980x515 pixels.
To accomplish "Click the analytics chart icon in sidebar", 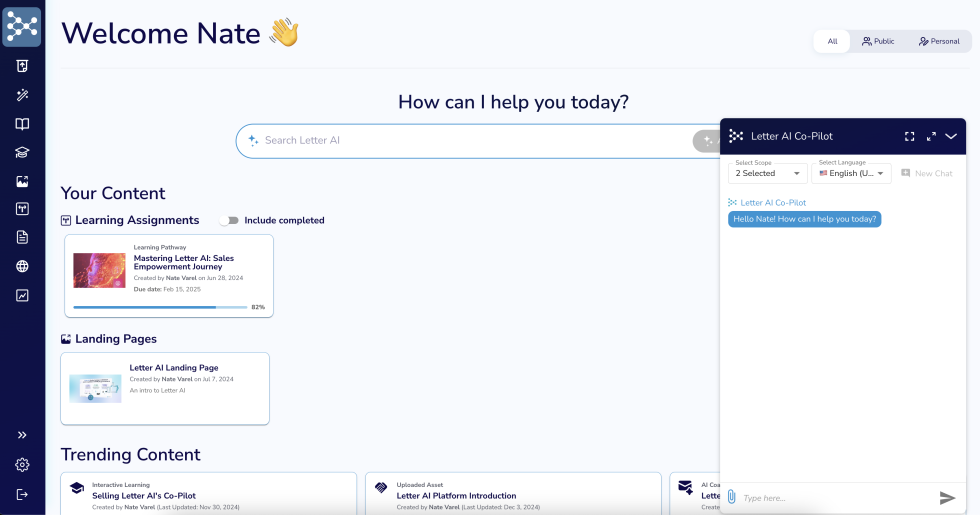I will point(22,295).
